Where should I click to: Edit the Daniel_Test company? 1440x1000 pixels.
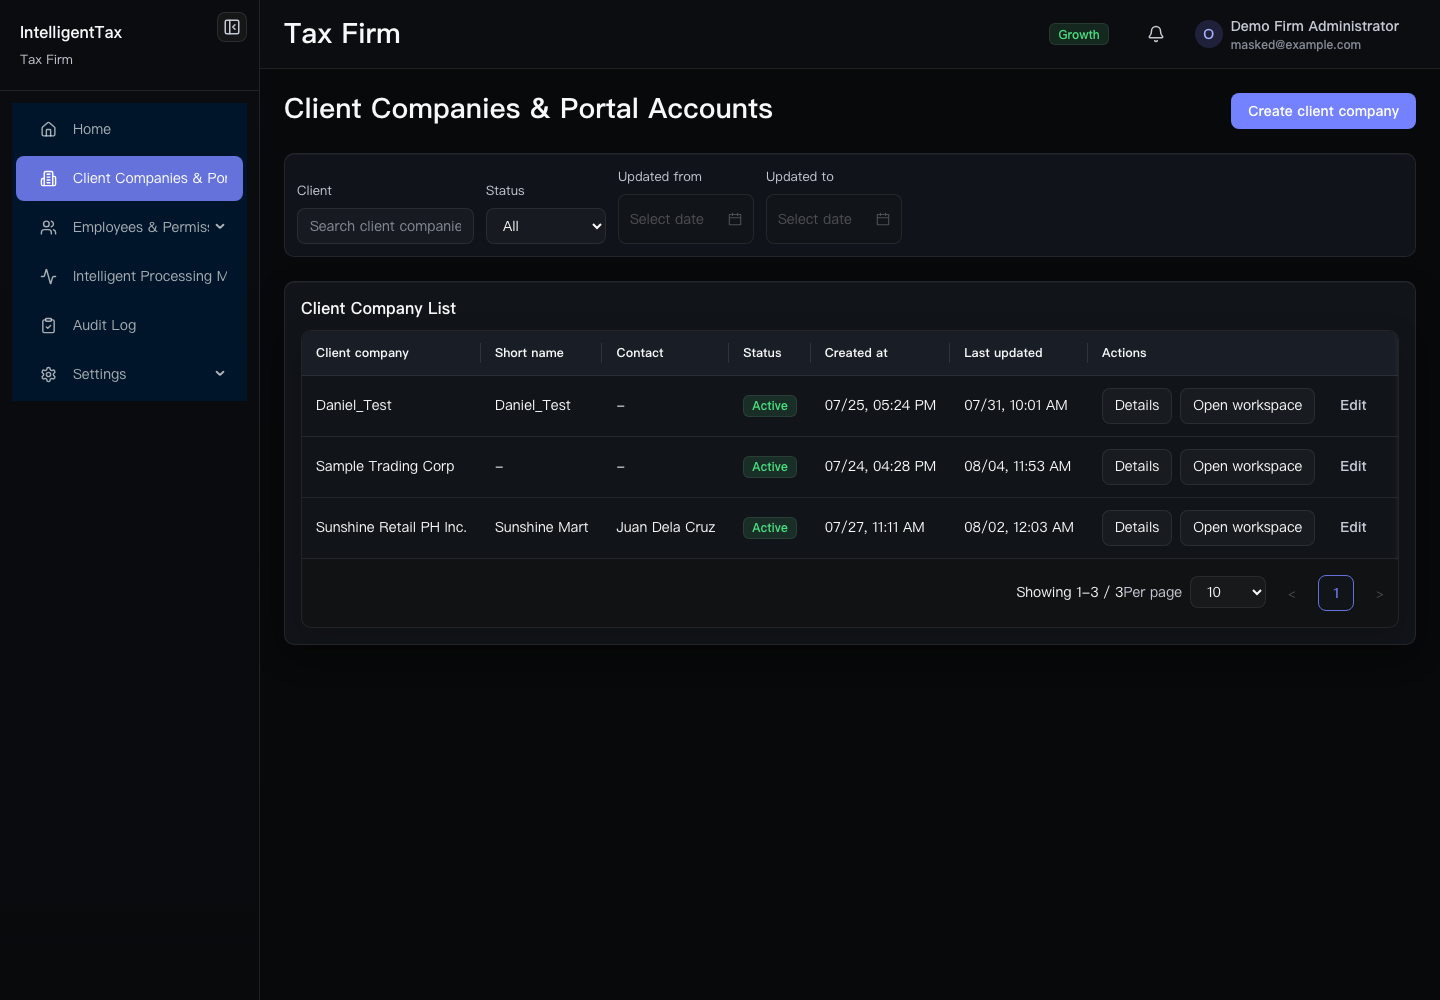[x=1353, y=406]
